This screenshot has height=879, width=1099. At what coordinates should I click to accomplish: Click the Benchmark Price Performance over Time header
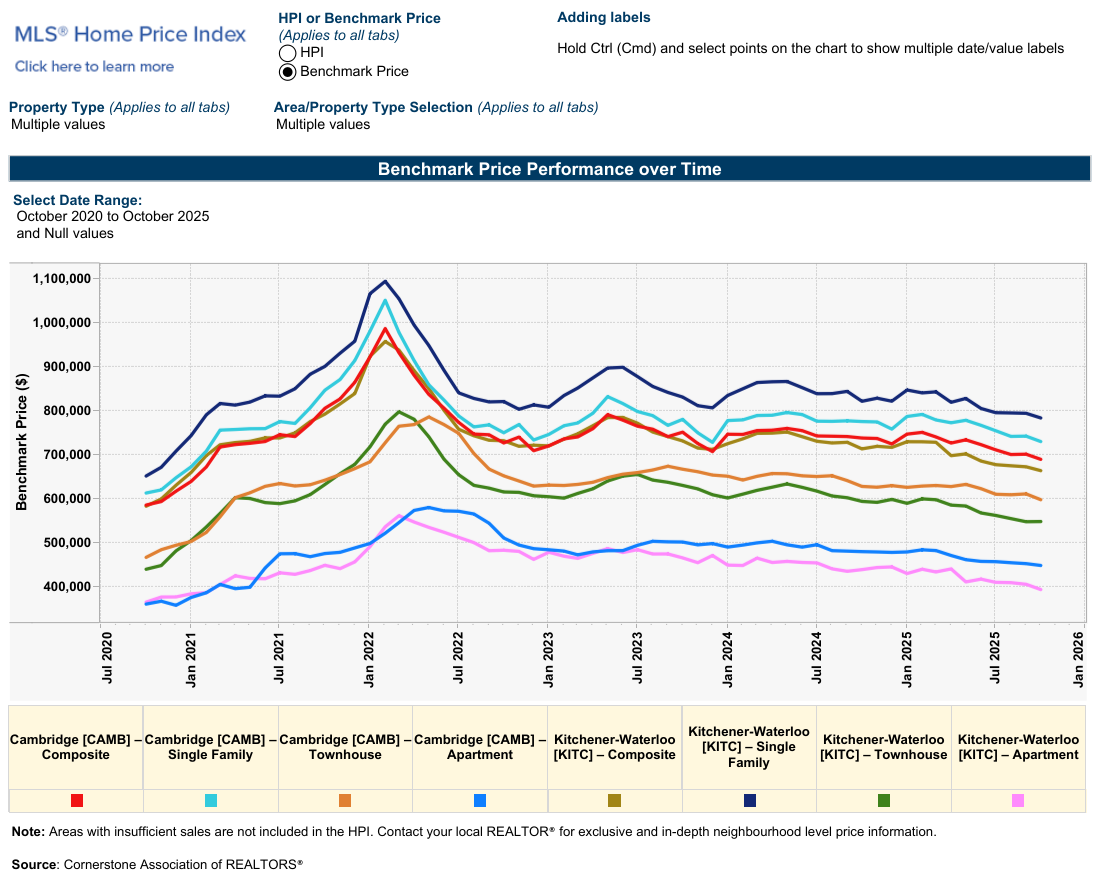click(x=549, y=169)
